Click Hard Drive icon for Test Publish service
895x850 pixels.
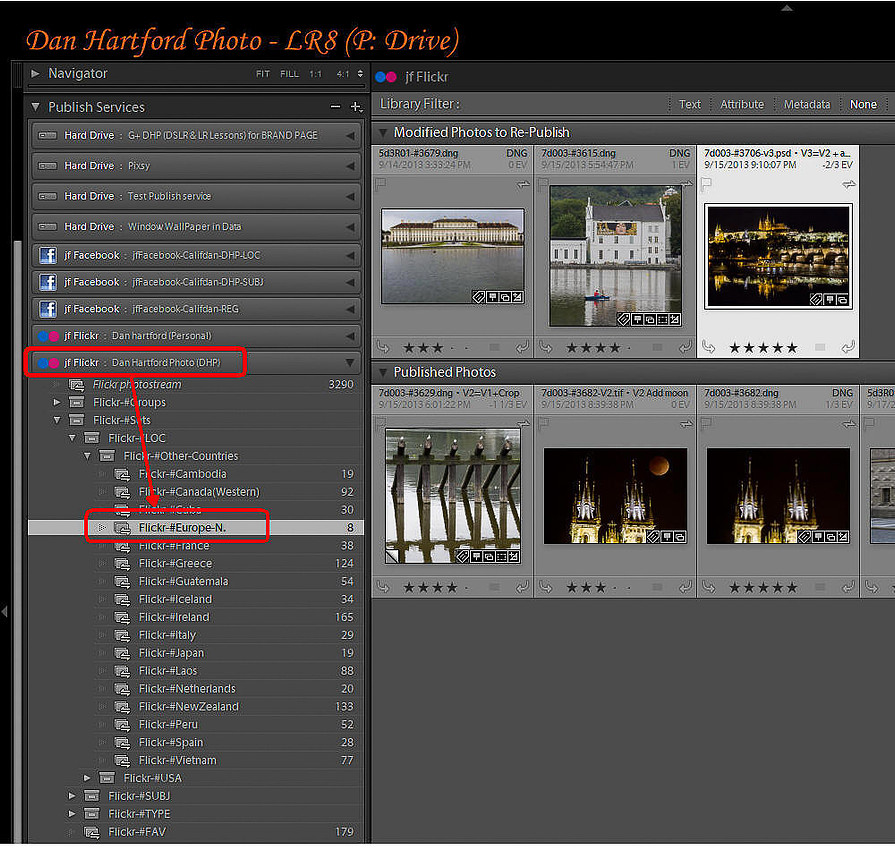[47, 196]
